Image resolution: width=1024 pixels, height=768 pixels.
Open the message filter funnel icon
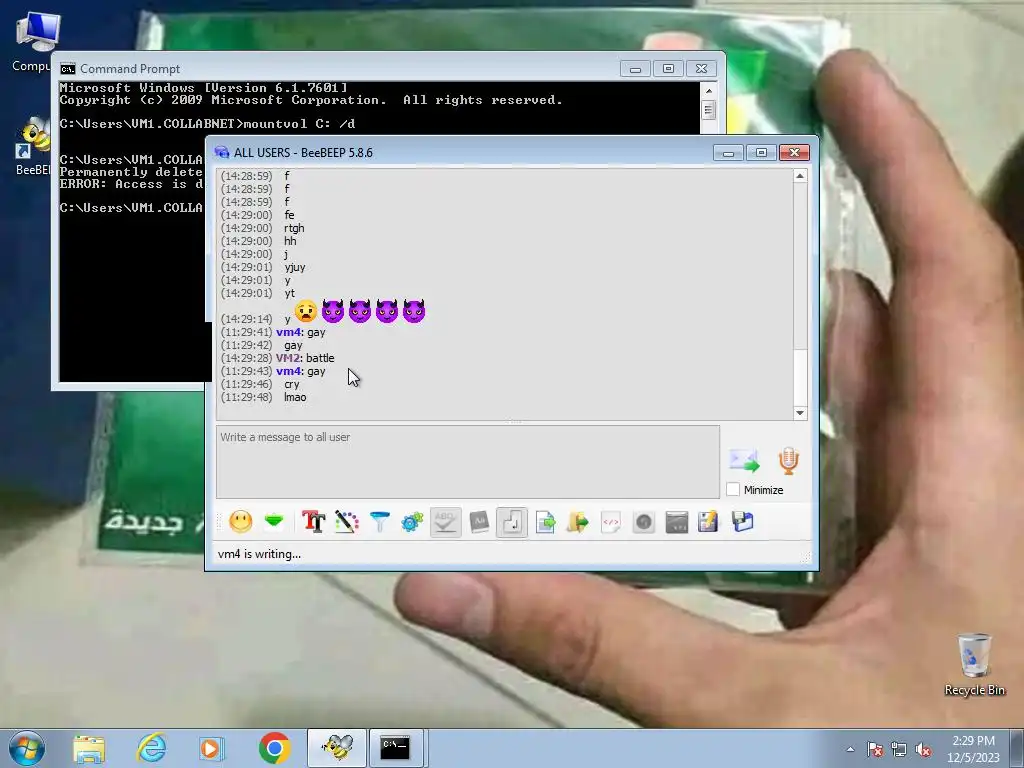click(x=379, y=522)
